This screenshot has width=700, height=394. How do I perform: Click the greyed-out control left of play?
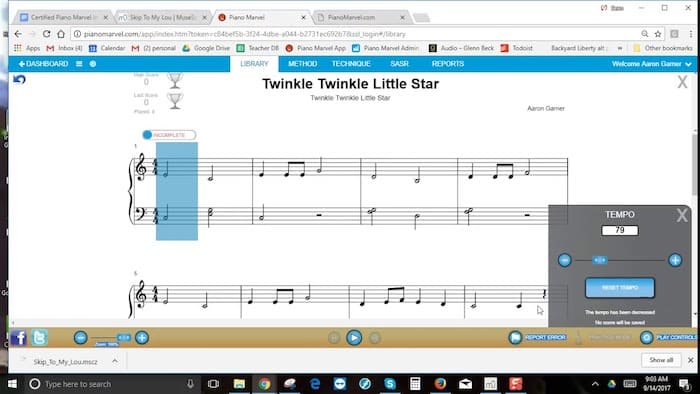[x=334, y=338]
